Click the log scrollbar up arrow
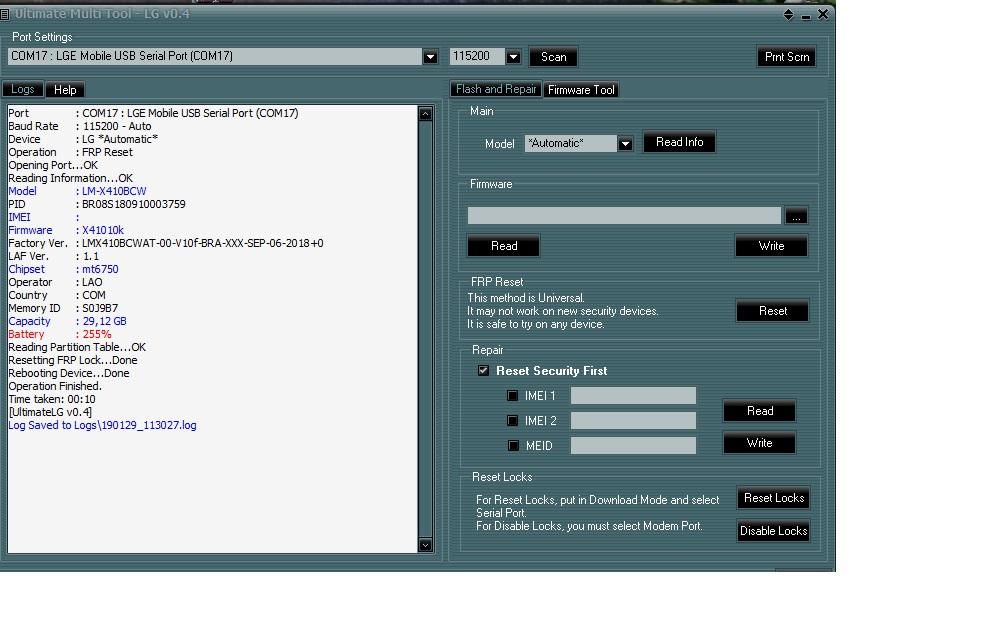The width and height of the screenshot is (1008, 630). pyautogui.click(x=426, y=114)
